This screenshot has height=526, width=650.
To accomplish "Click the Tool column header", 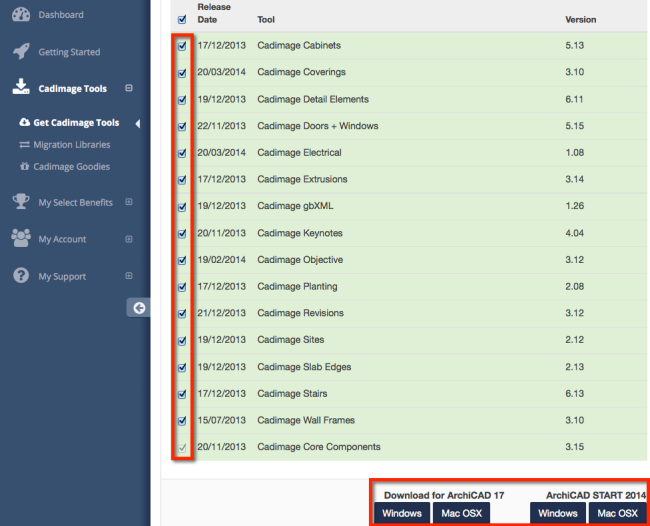I will point(266,19).
